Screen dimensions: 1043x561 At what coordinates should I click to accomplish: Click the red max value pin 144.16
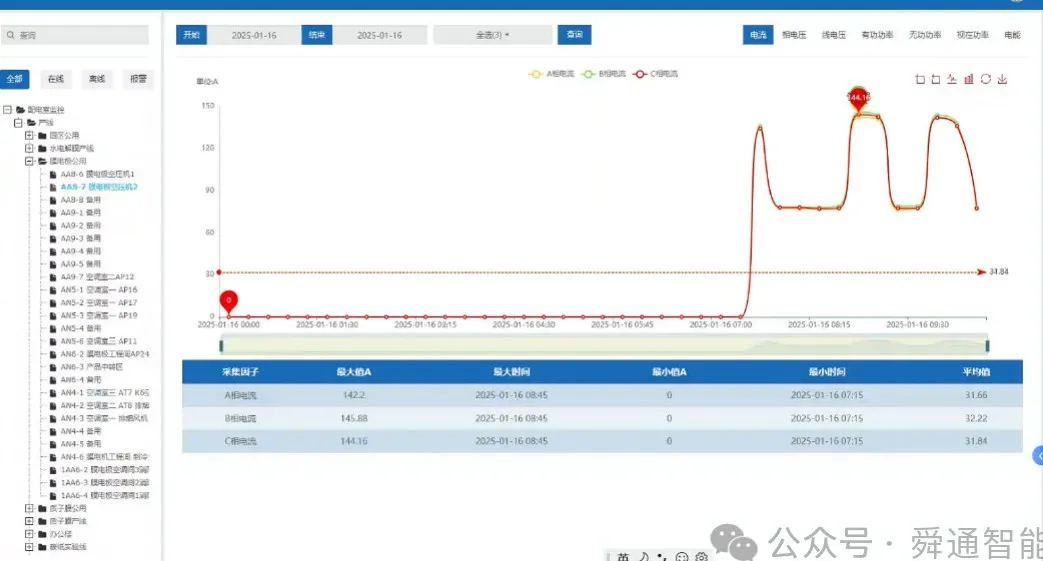[859, 98]
